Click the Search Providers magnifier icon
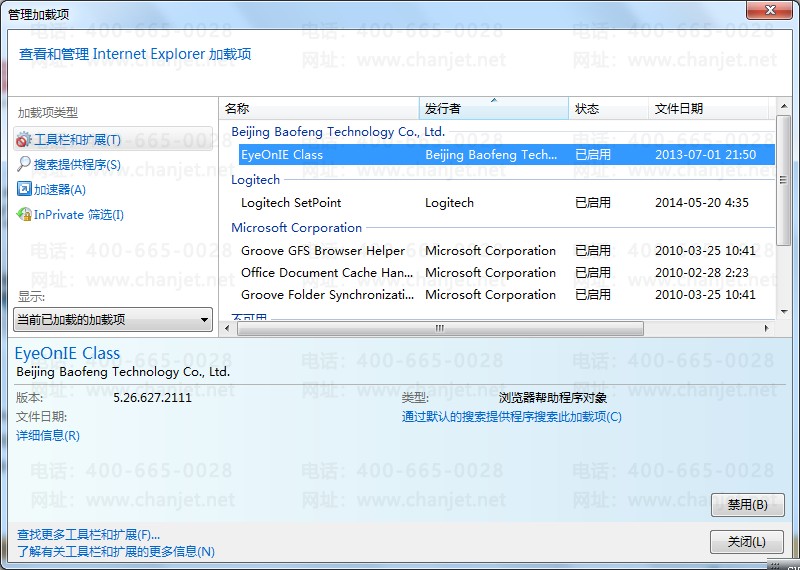Screen dimensions: 800x570 [24, 164]
